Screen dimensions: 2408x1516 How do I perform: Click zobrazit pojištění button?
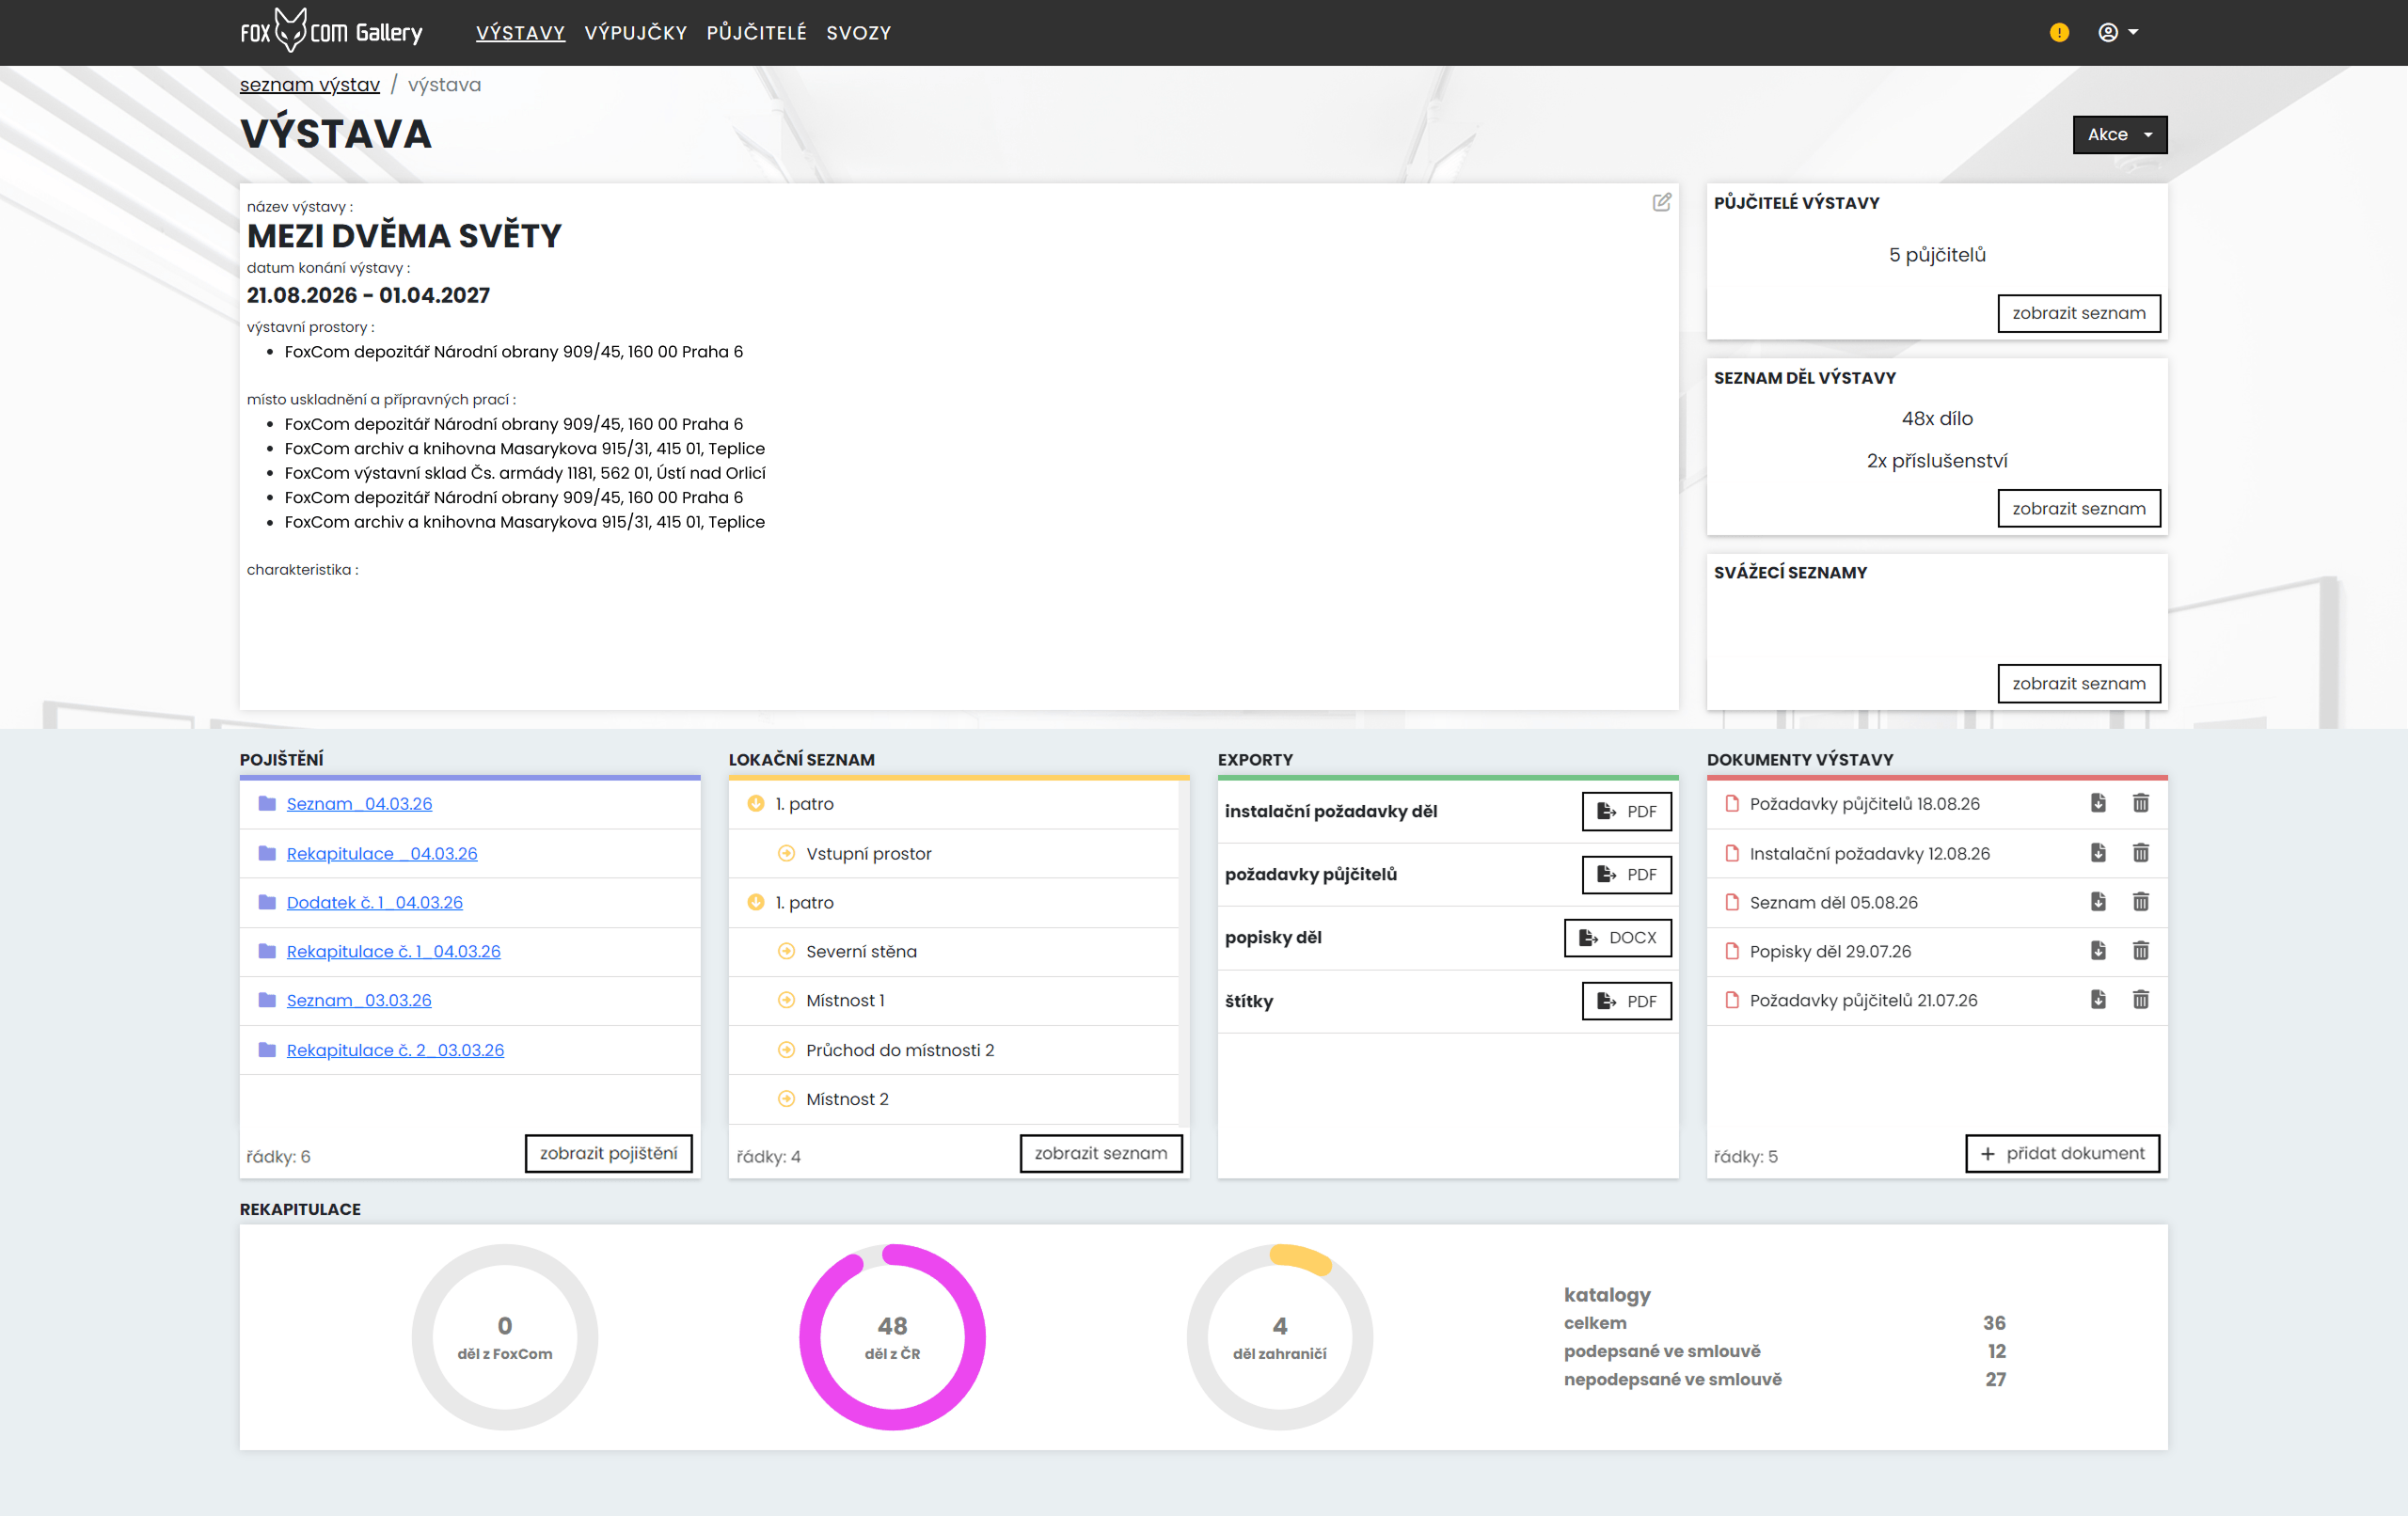[608, 1153]
